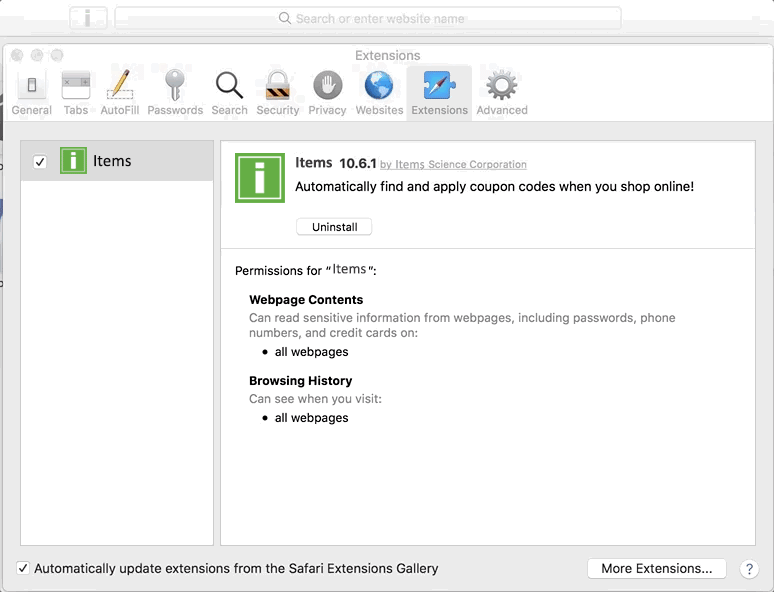Open the Security preferences pane
Image resolution: width=774 pixels, height=592 pixels.
(277, 93)
